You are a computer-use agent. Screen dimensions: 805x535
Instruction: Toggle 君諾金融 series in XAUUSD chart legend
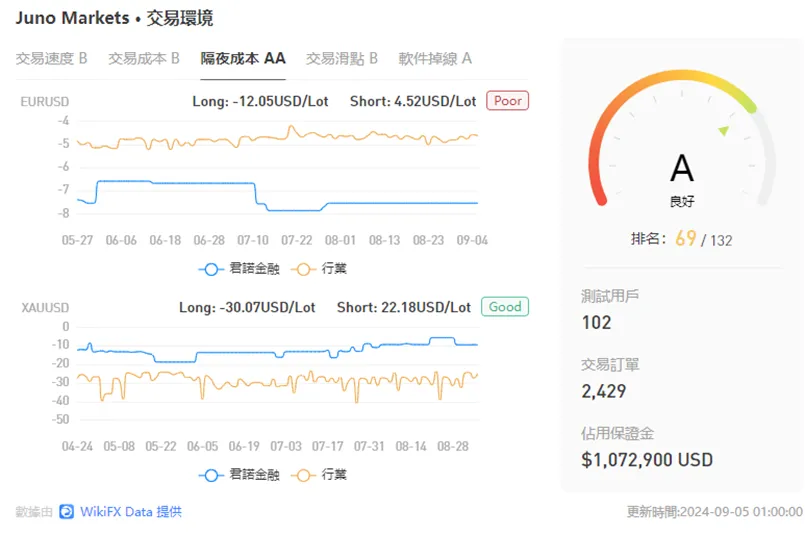click(x=239, y=475)
